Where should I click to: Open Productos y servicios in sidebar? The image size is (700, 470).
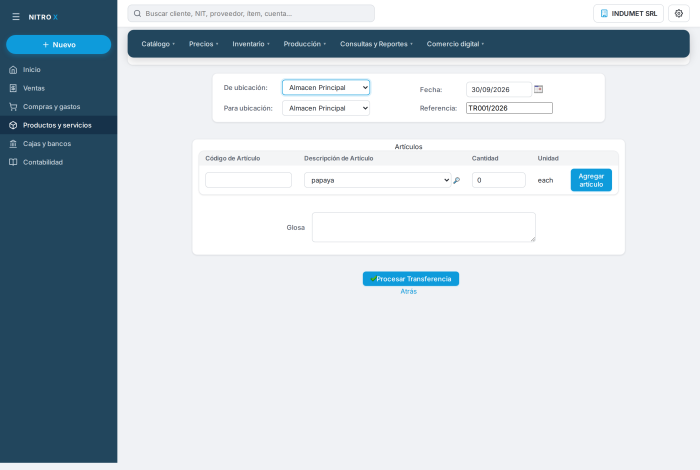pyautogui.click(x=58, y=125)
